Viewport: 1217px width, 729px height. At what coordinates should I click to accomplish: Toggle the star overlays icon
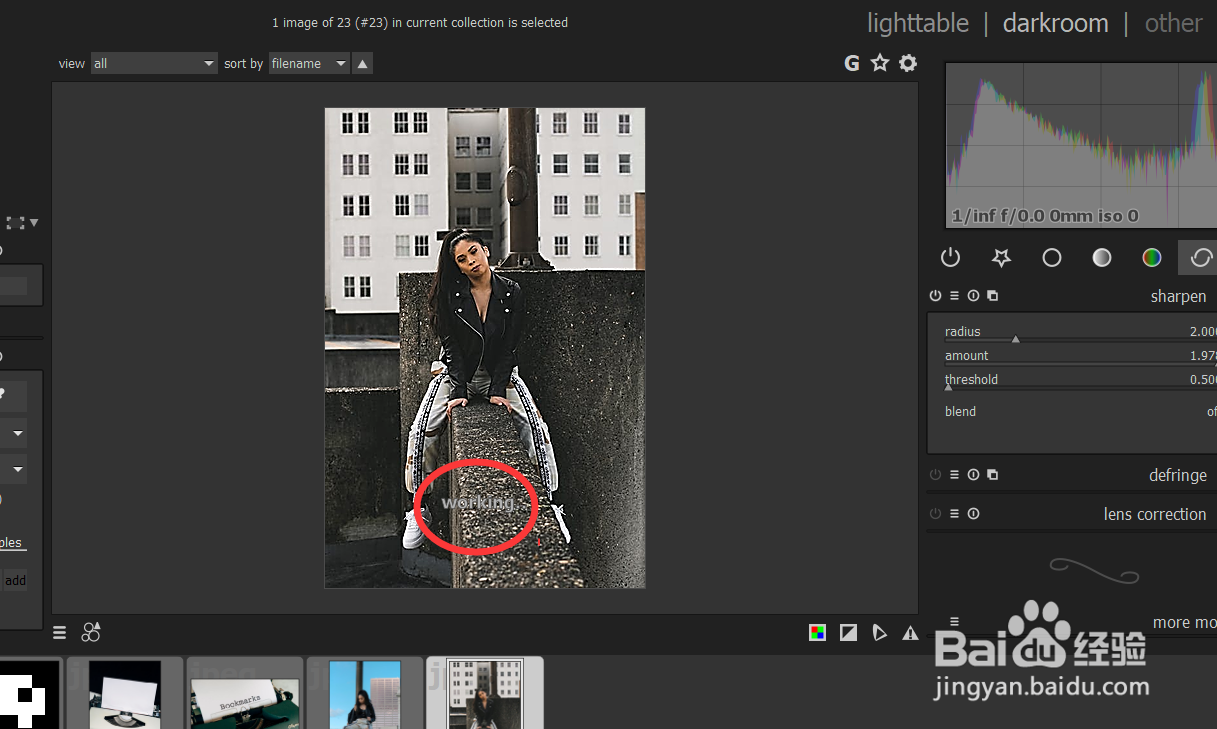tap(880, 63)
